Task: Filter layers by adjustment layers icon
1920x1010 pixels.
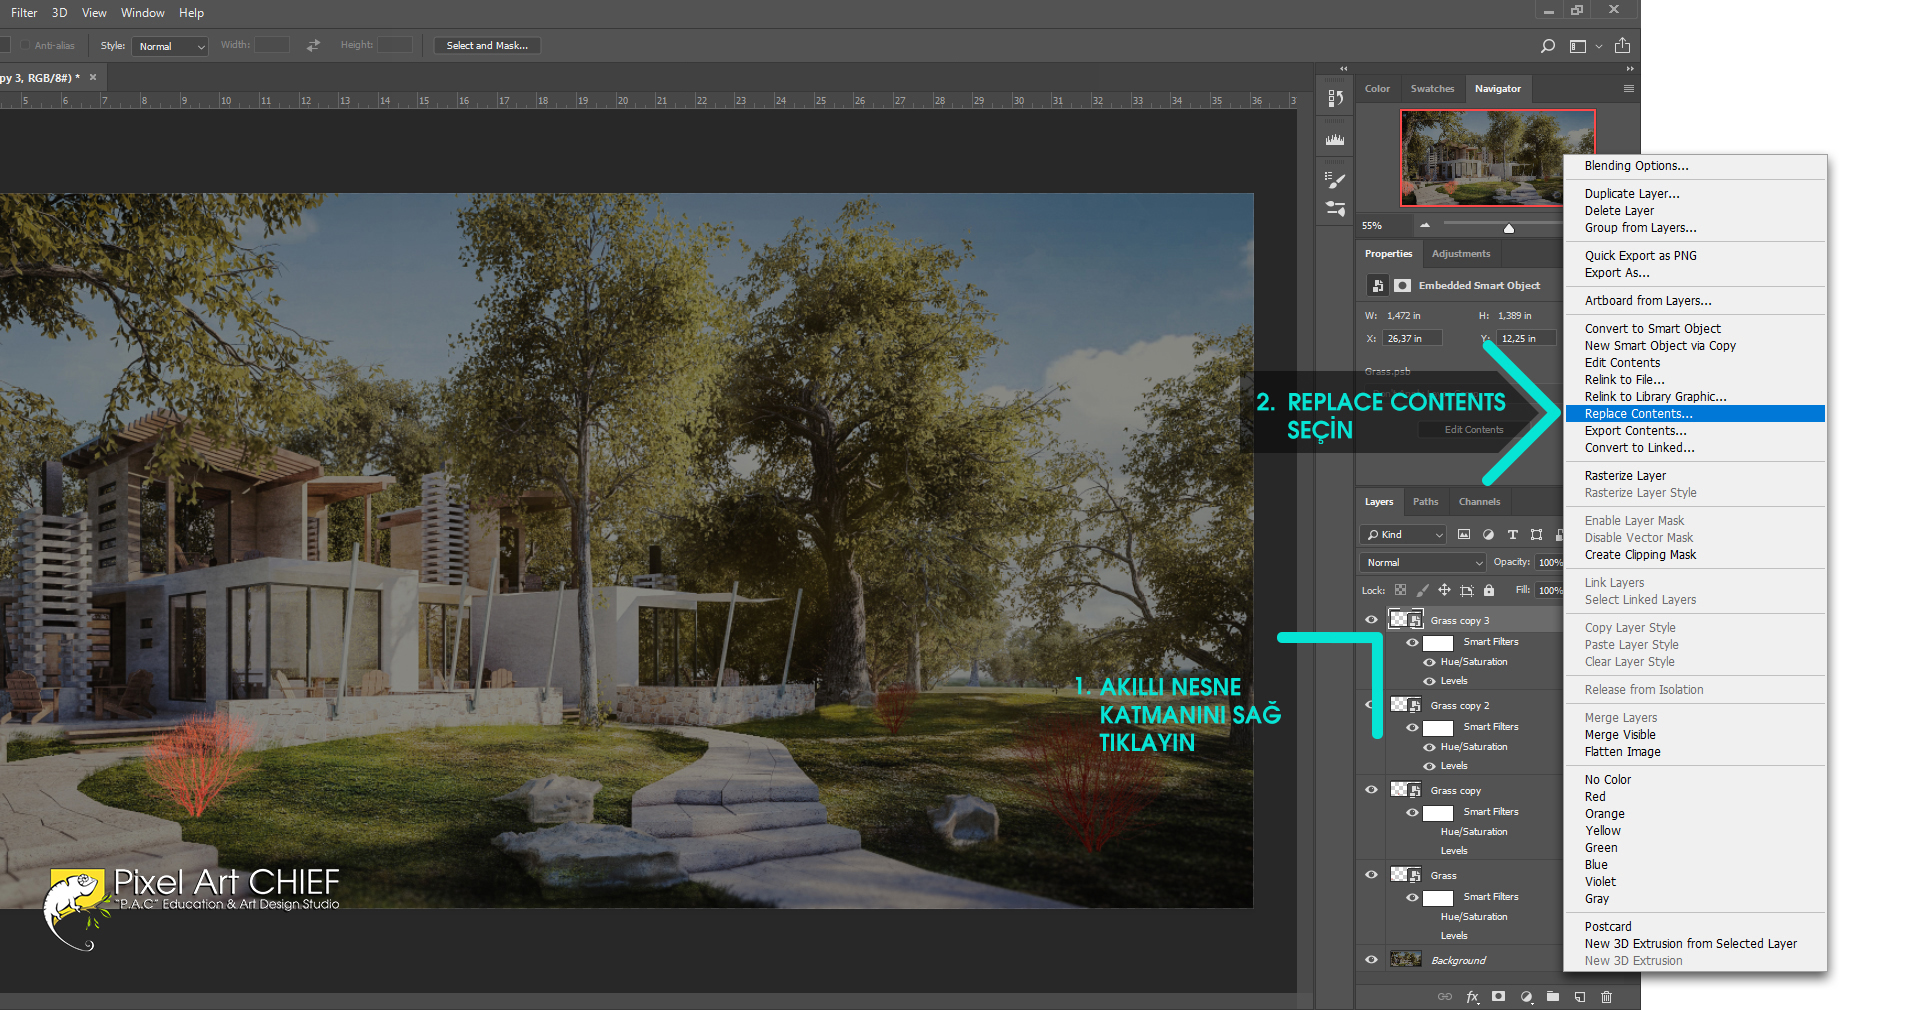Action: pyautogui.click(x=1488, y=535)
